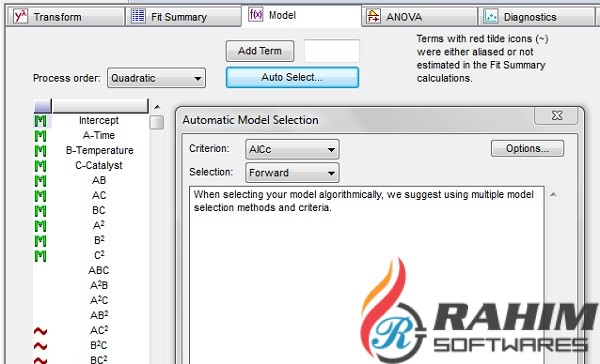Click the Diagnostics tab chart icon
The height and width of the screenshot is (364, 600).
click(491, 16)
